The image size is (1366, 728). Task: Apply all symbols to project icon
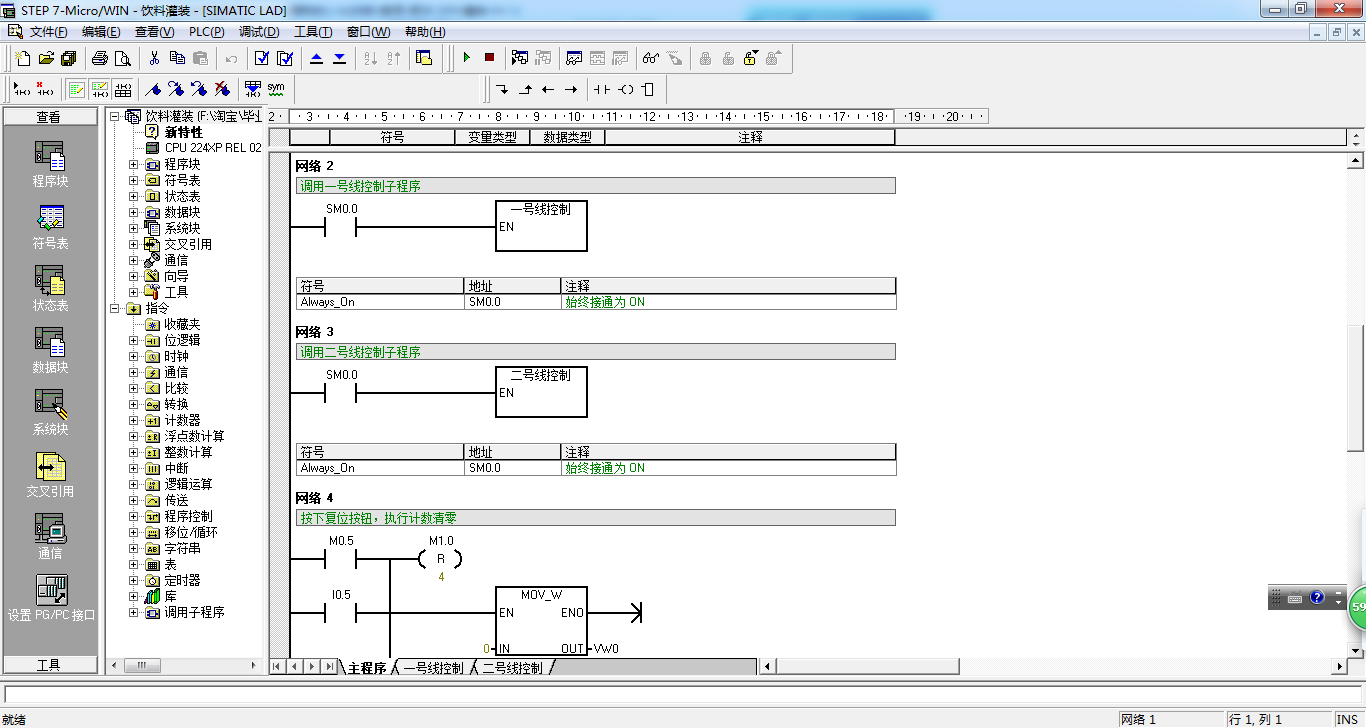tap(253, 89)
